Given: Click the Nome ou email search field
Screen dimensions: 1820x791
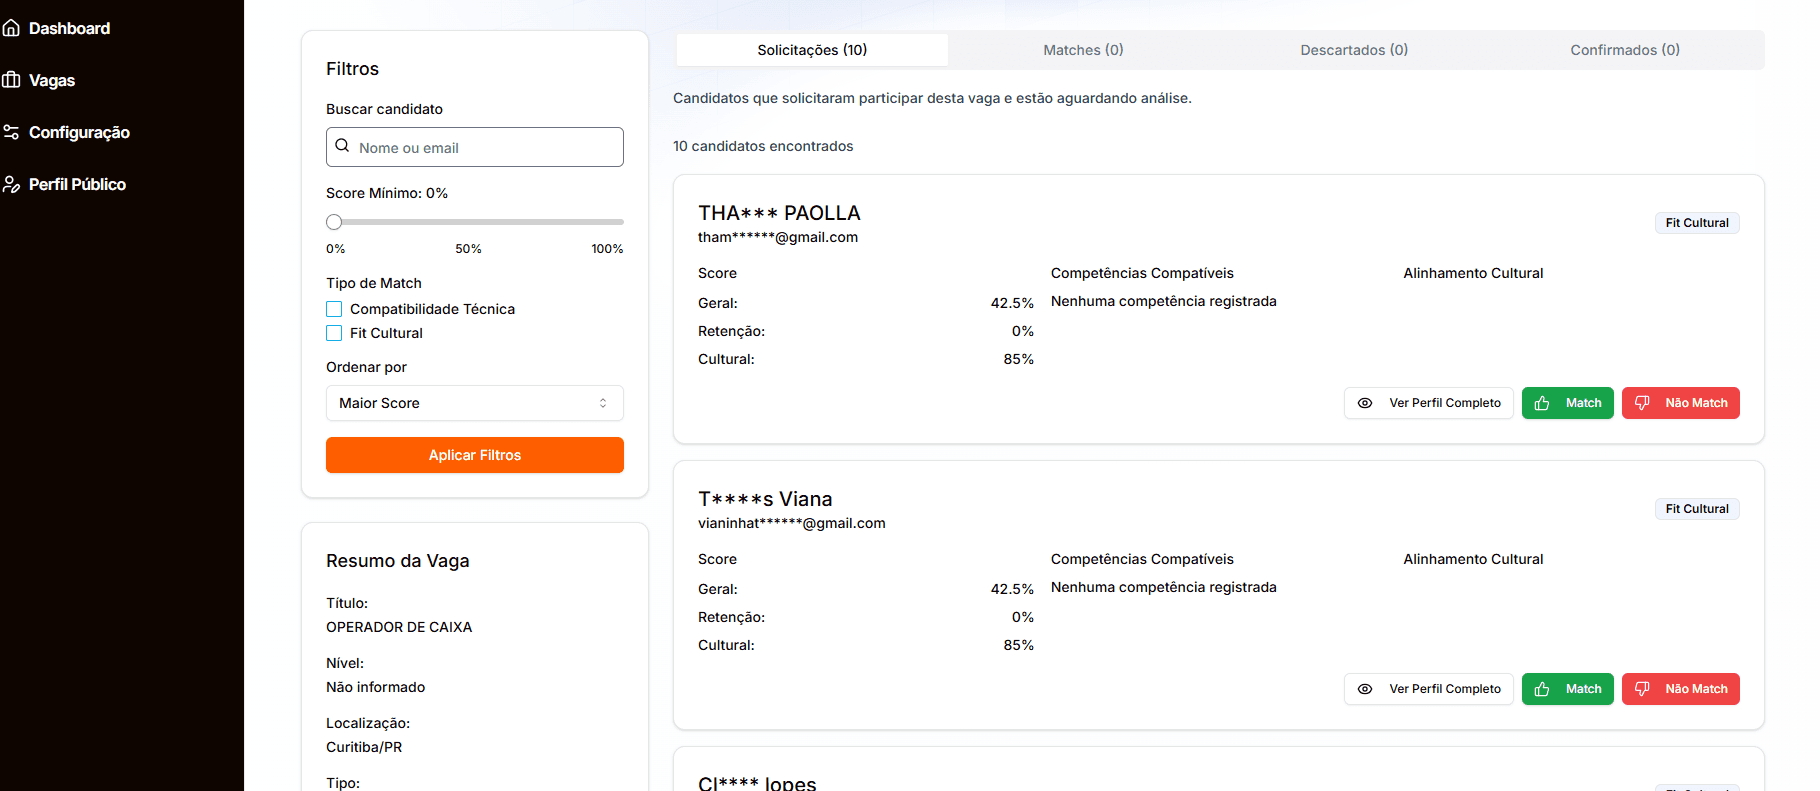Looking at the screenshot, I should 485,147.
